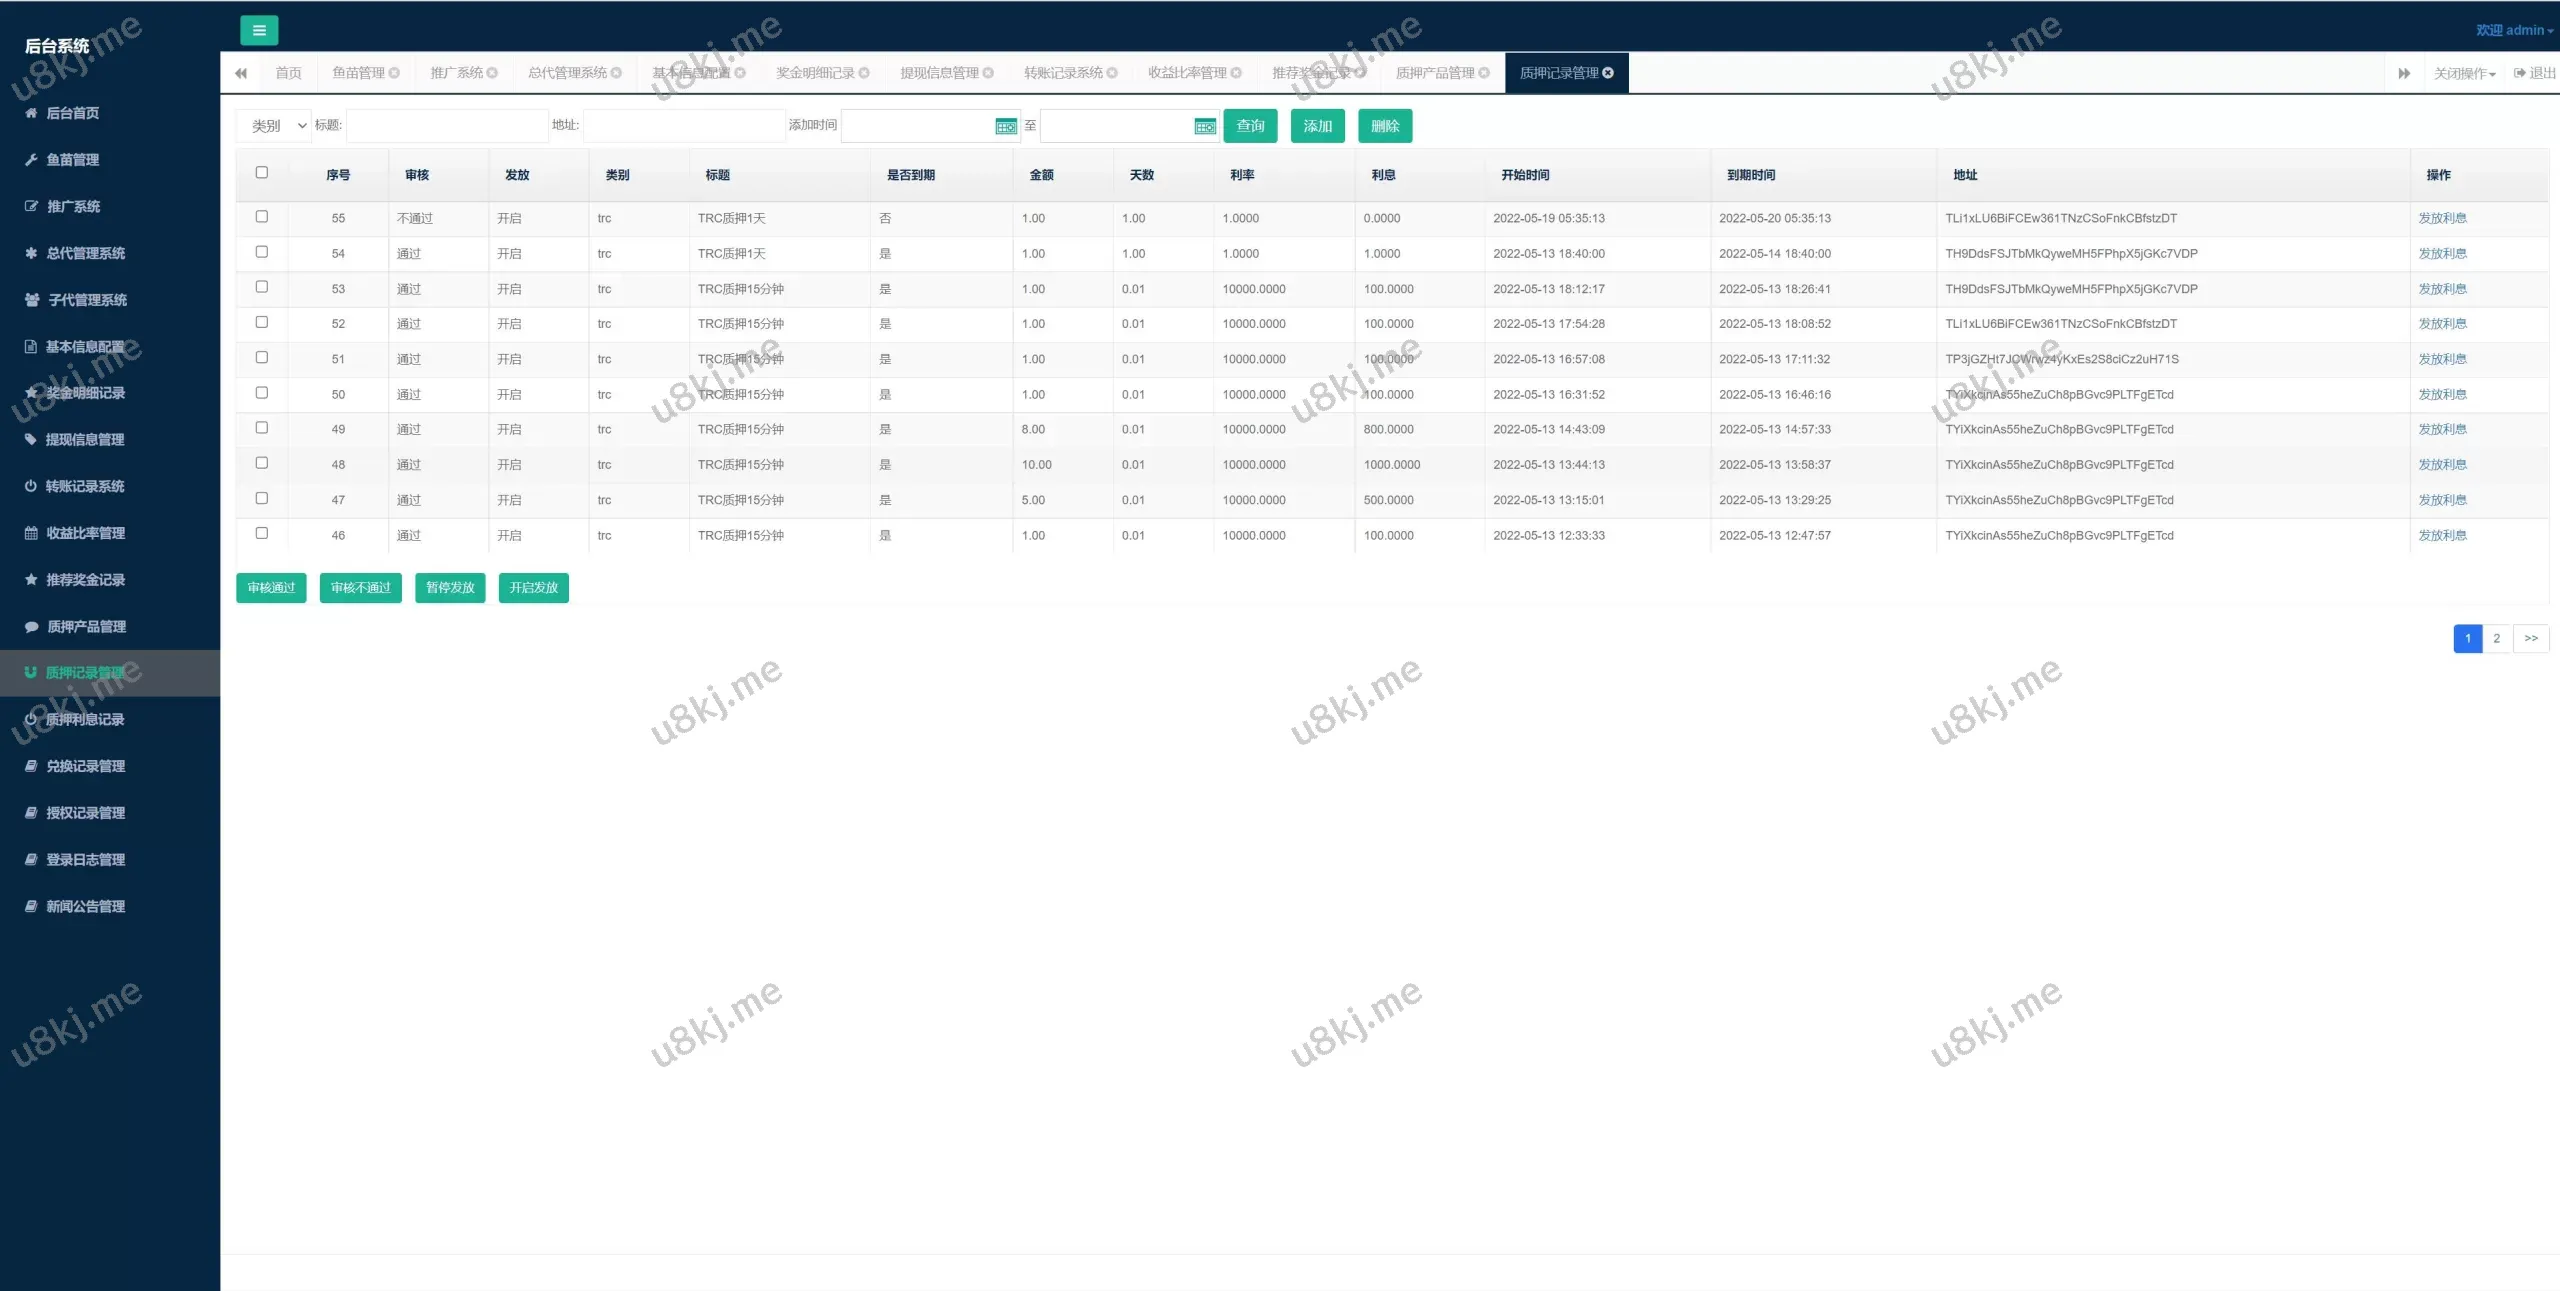Image resolution: width=2560 pixels, height=1291 pixels.
Task: Click the start date calendar icon
Action: point(1006,126)
